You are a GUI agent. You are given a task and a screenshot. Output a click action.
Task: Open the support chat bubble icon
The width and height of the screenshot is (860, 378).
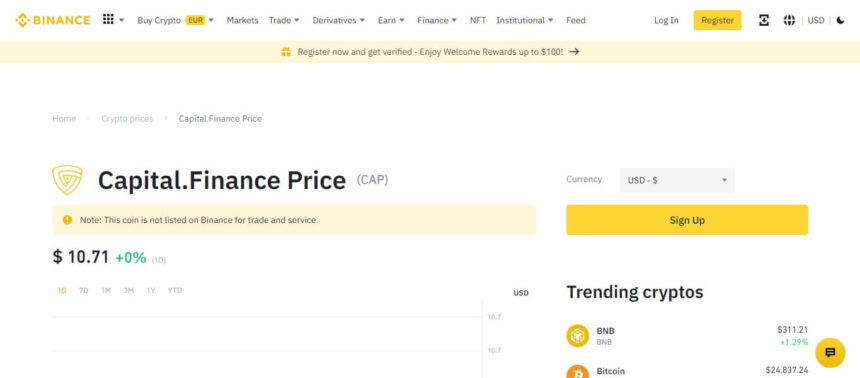830,352
